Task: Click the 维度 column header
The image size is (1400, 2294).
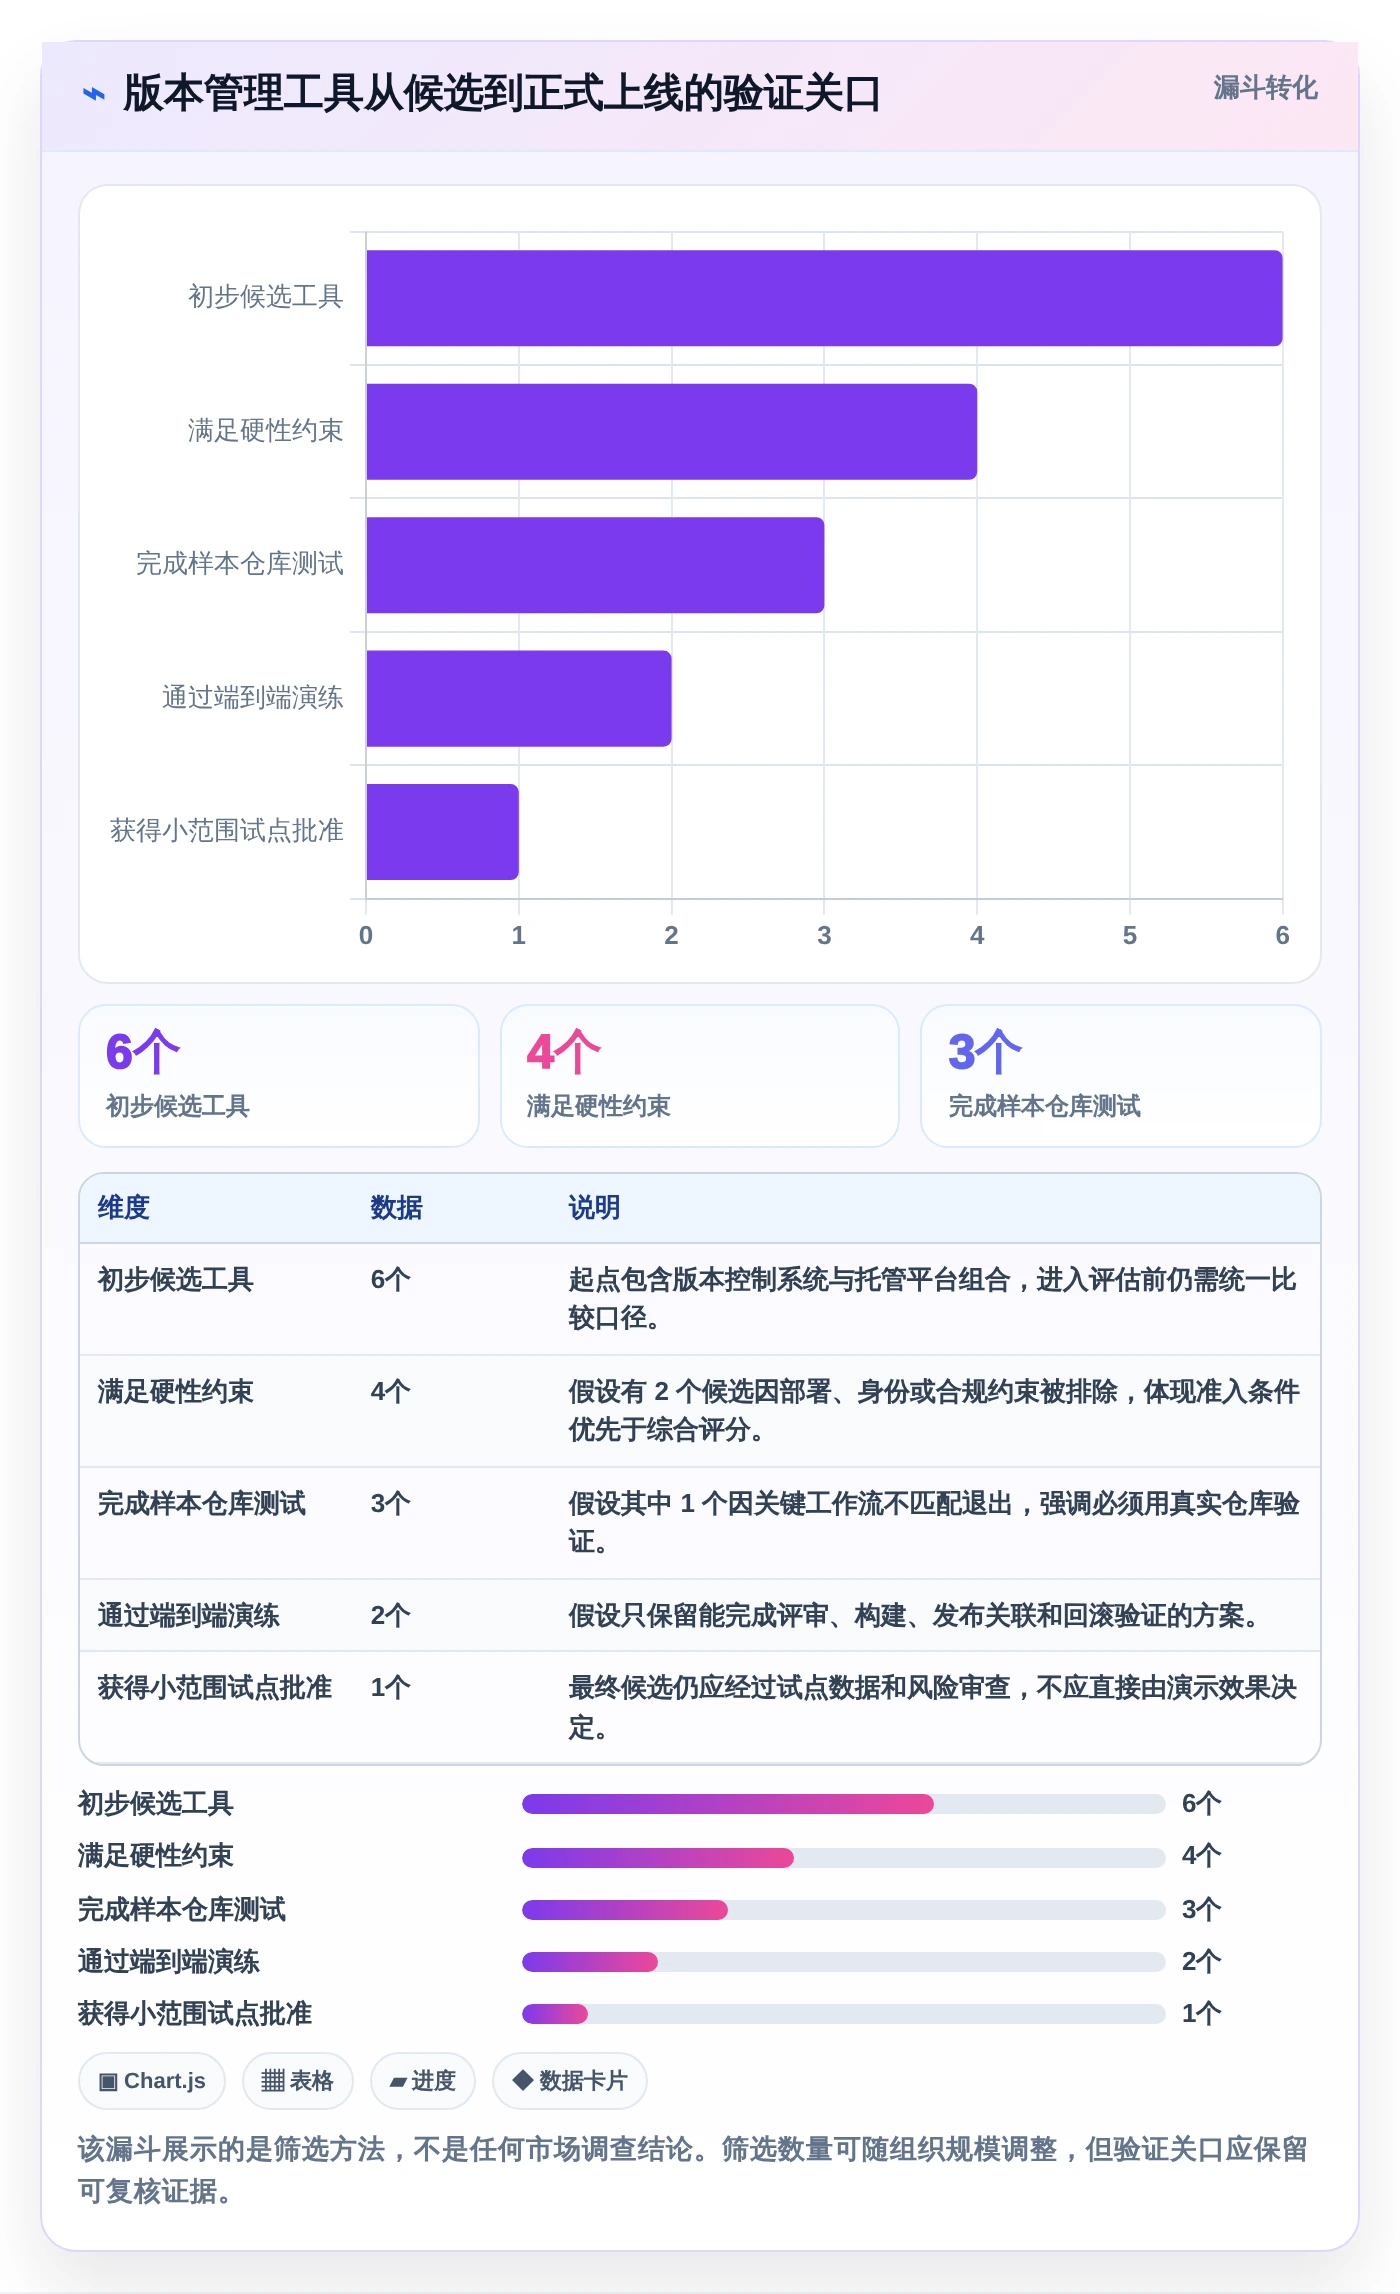Action: [124, 1208]
